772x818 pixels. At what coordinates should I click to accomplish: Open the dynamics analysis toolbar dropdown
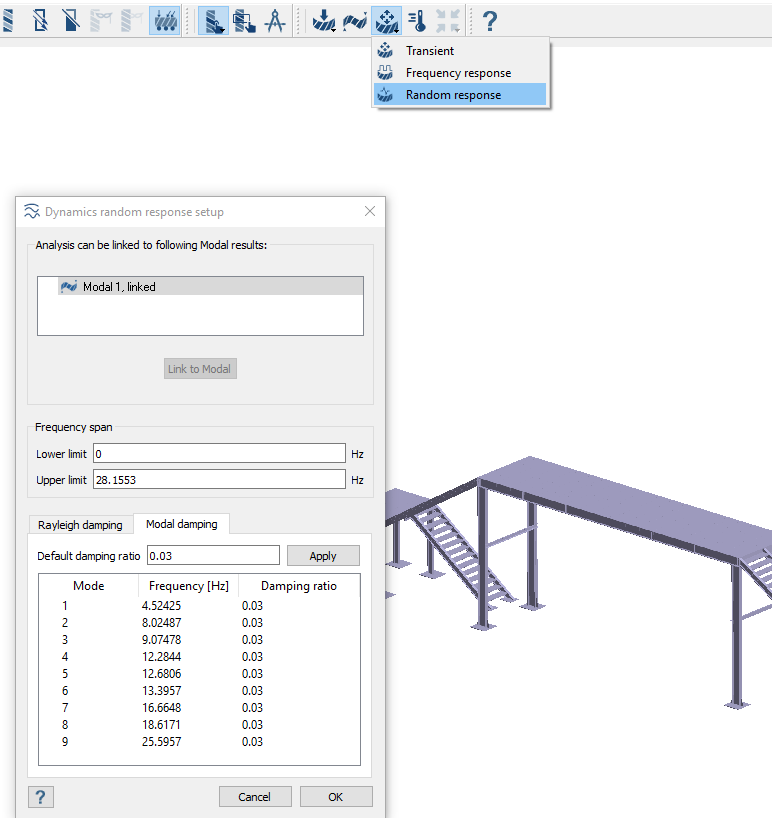click(x=386, y=20)
